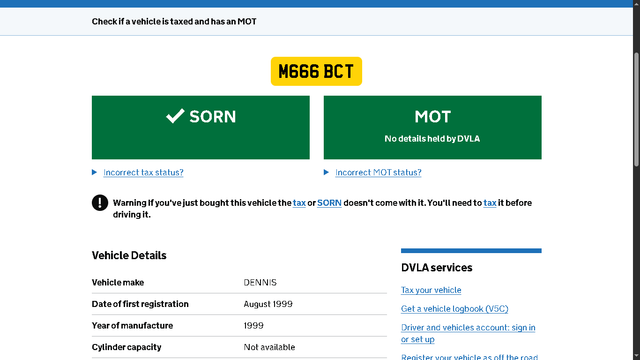Screen dimensions: 640x360
Task: Click the green MOT status panel
Action: 433,127
